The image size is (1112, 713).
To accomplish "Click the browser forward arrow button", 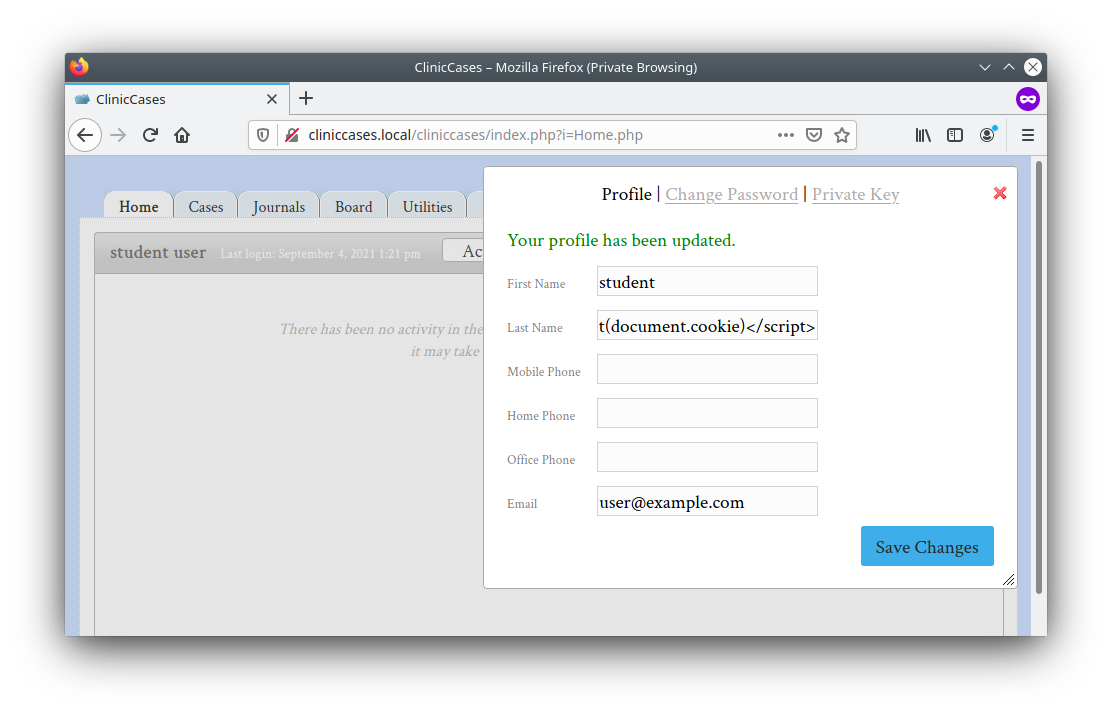I will (118, 135).
